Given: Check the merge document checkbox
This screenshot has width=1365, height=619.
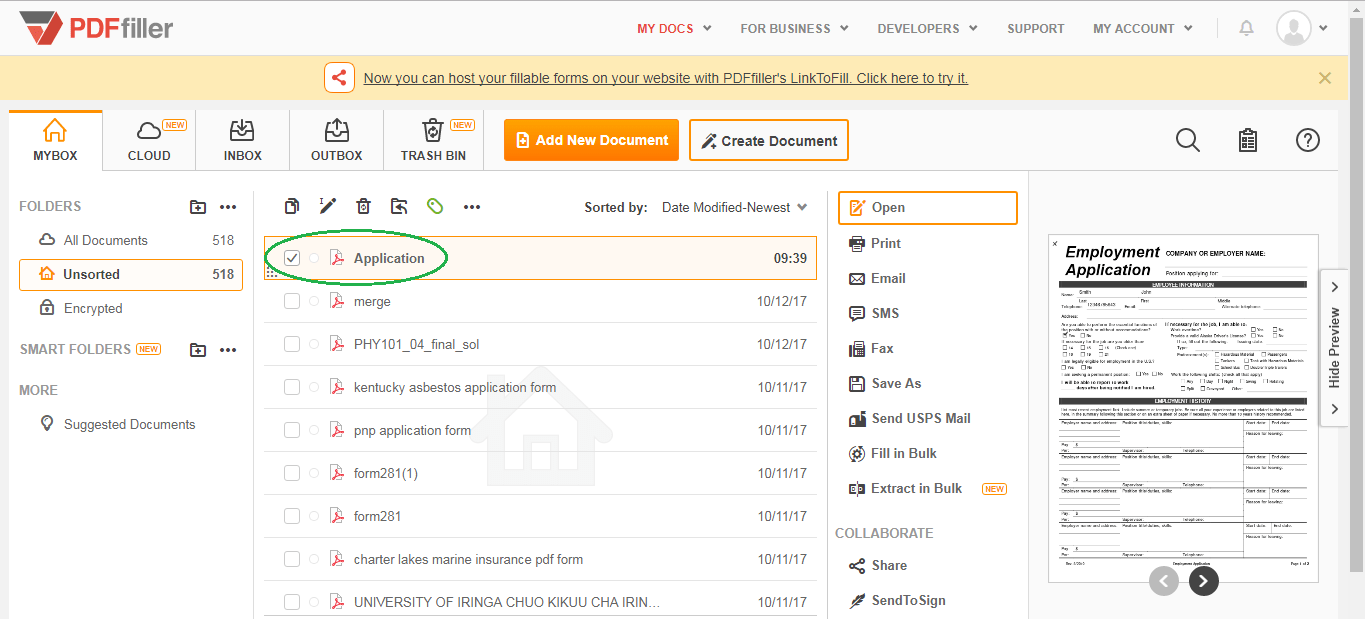Looking at the screenshot, I should pos(292,301).
